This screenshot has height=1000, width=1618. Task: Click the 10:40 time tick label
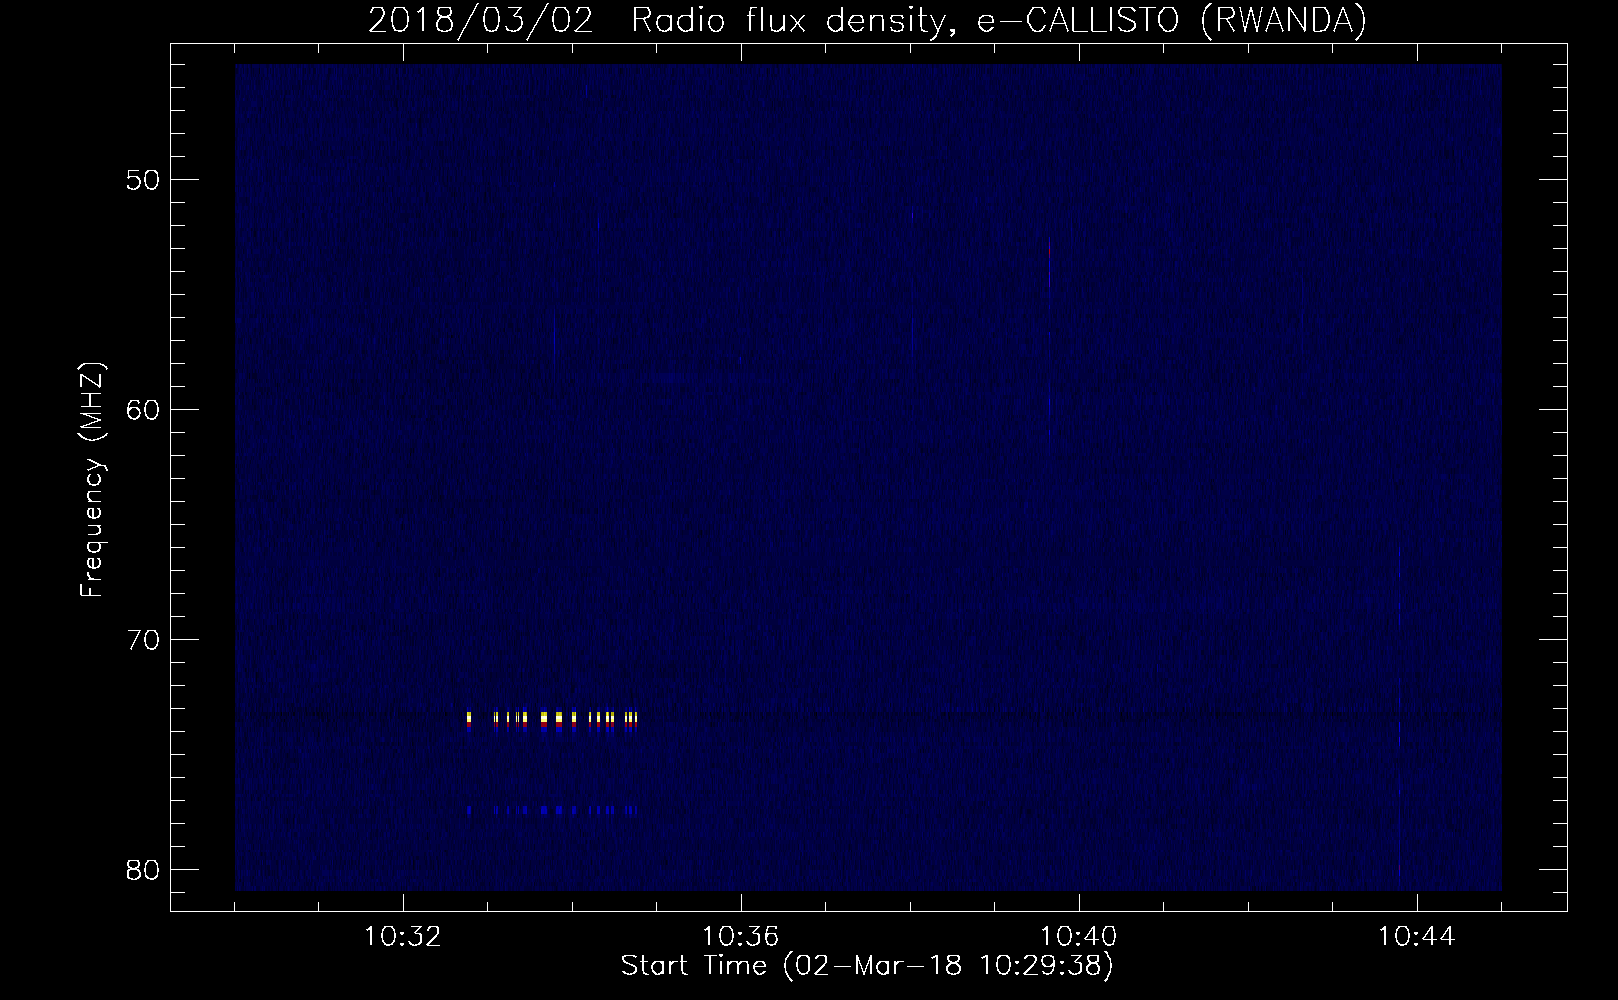(1079, 937)
